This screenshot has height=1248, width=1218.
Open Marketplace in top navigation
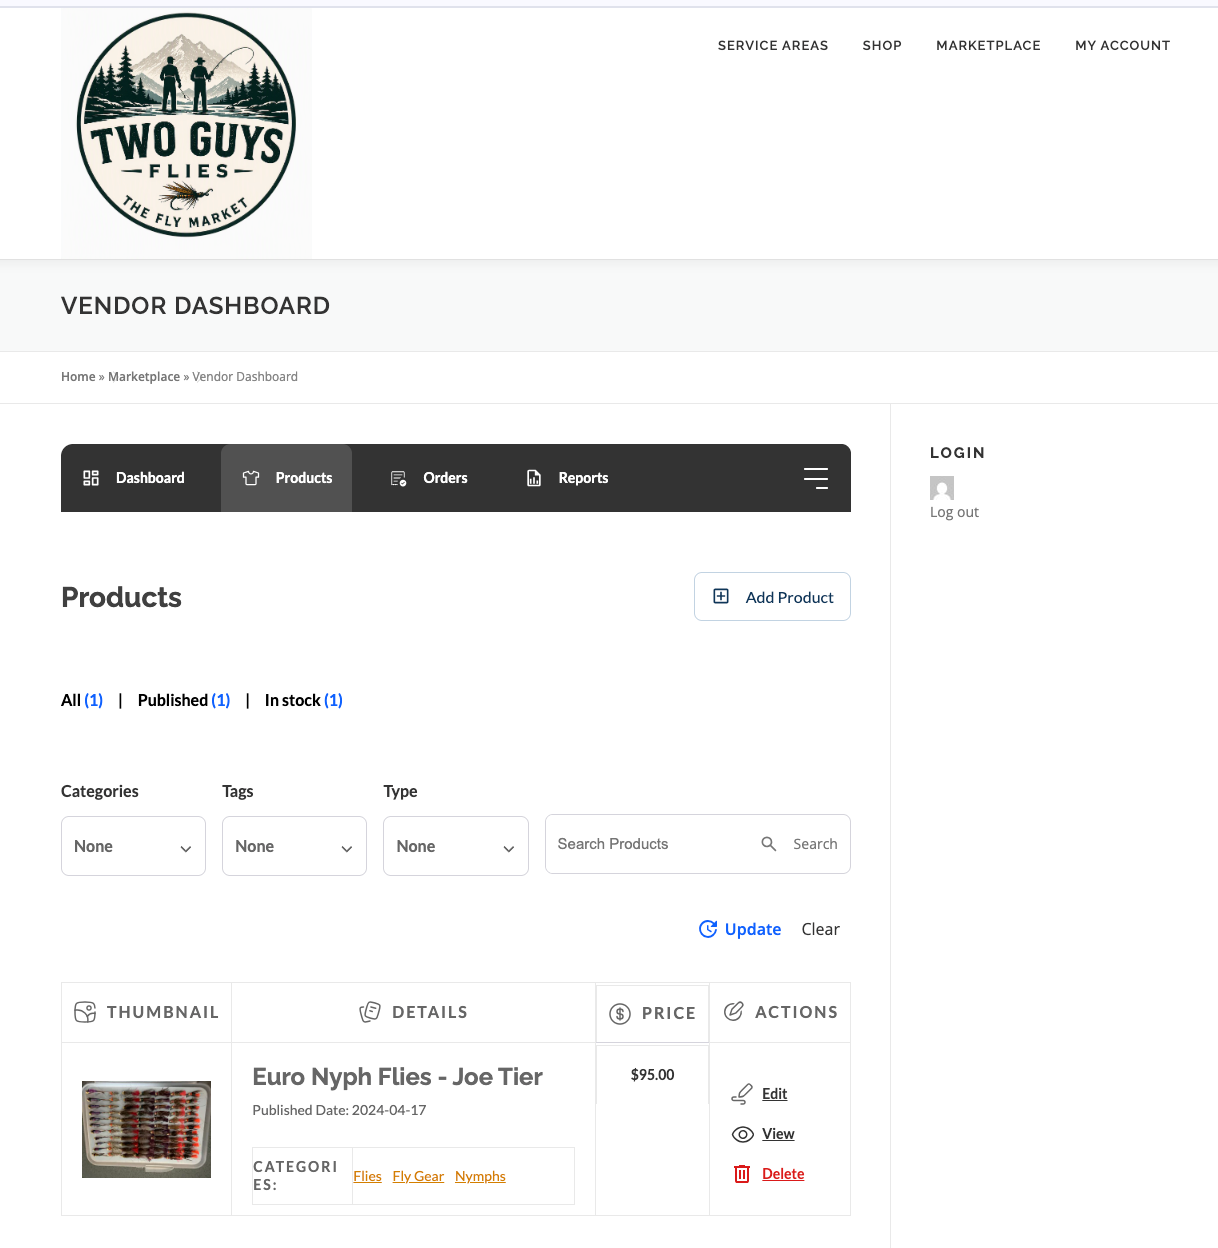click(988, 45)
